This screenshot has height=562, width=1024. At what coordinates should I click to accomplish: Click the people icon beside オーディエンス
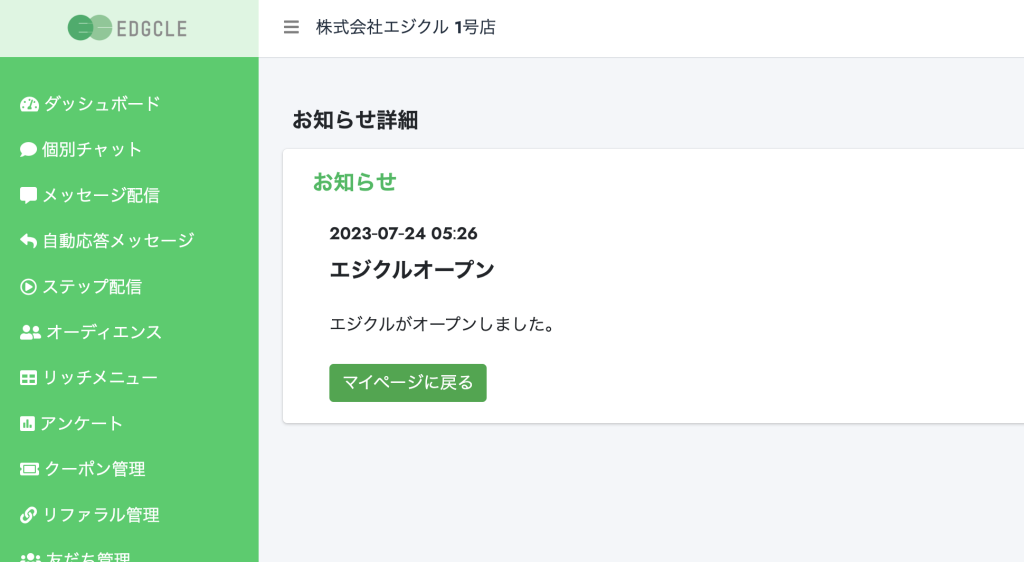point(30,332)
